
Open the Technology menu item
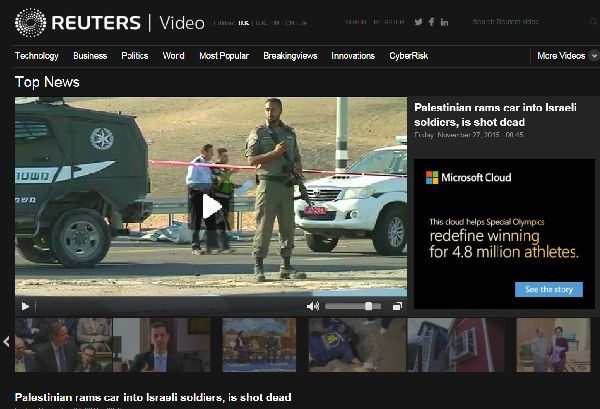(x=37, y=56)
